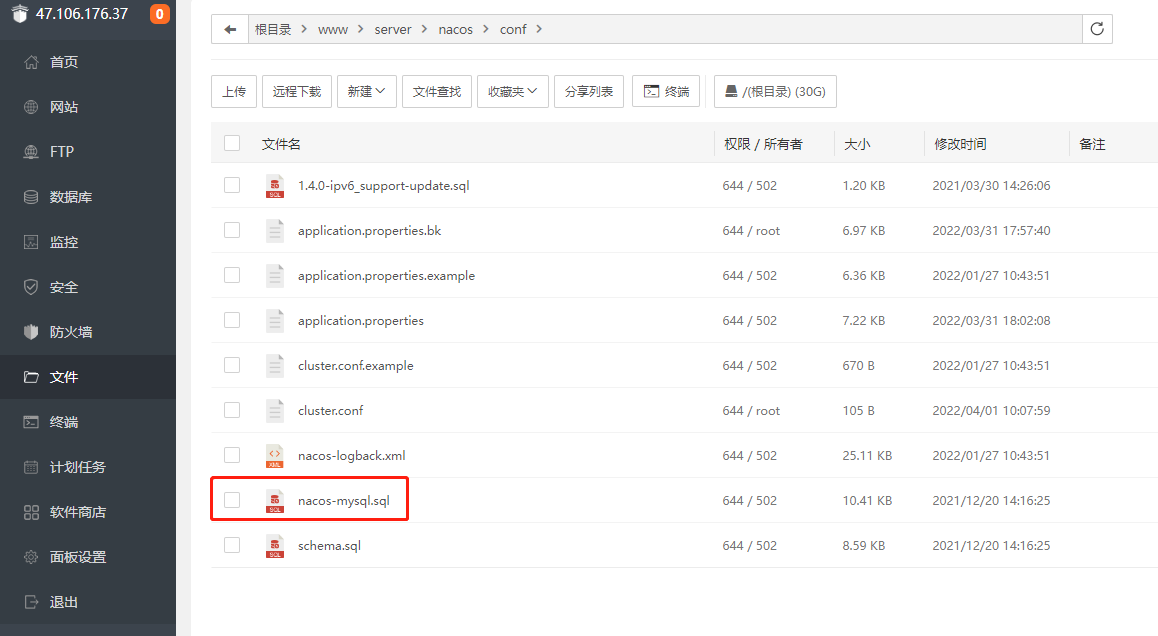This screenshot has width=1158, height=636.
Task: Click the firewall shield icon in sidebar
Action: tap(31, 332)
